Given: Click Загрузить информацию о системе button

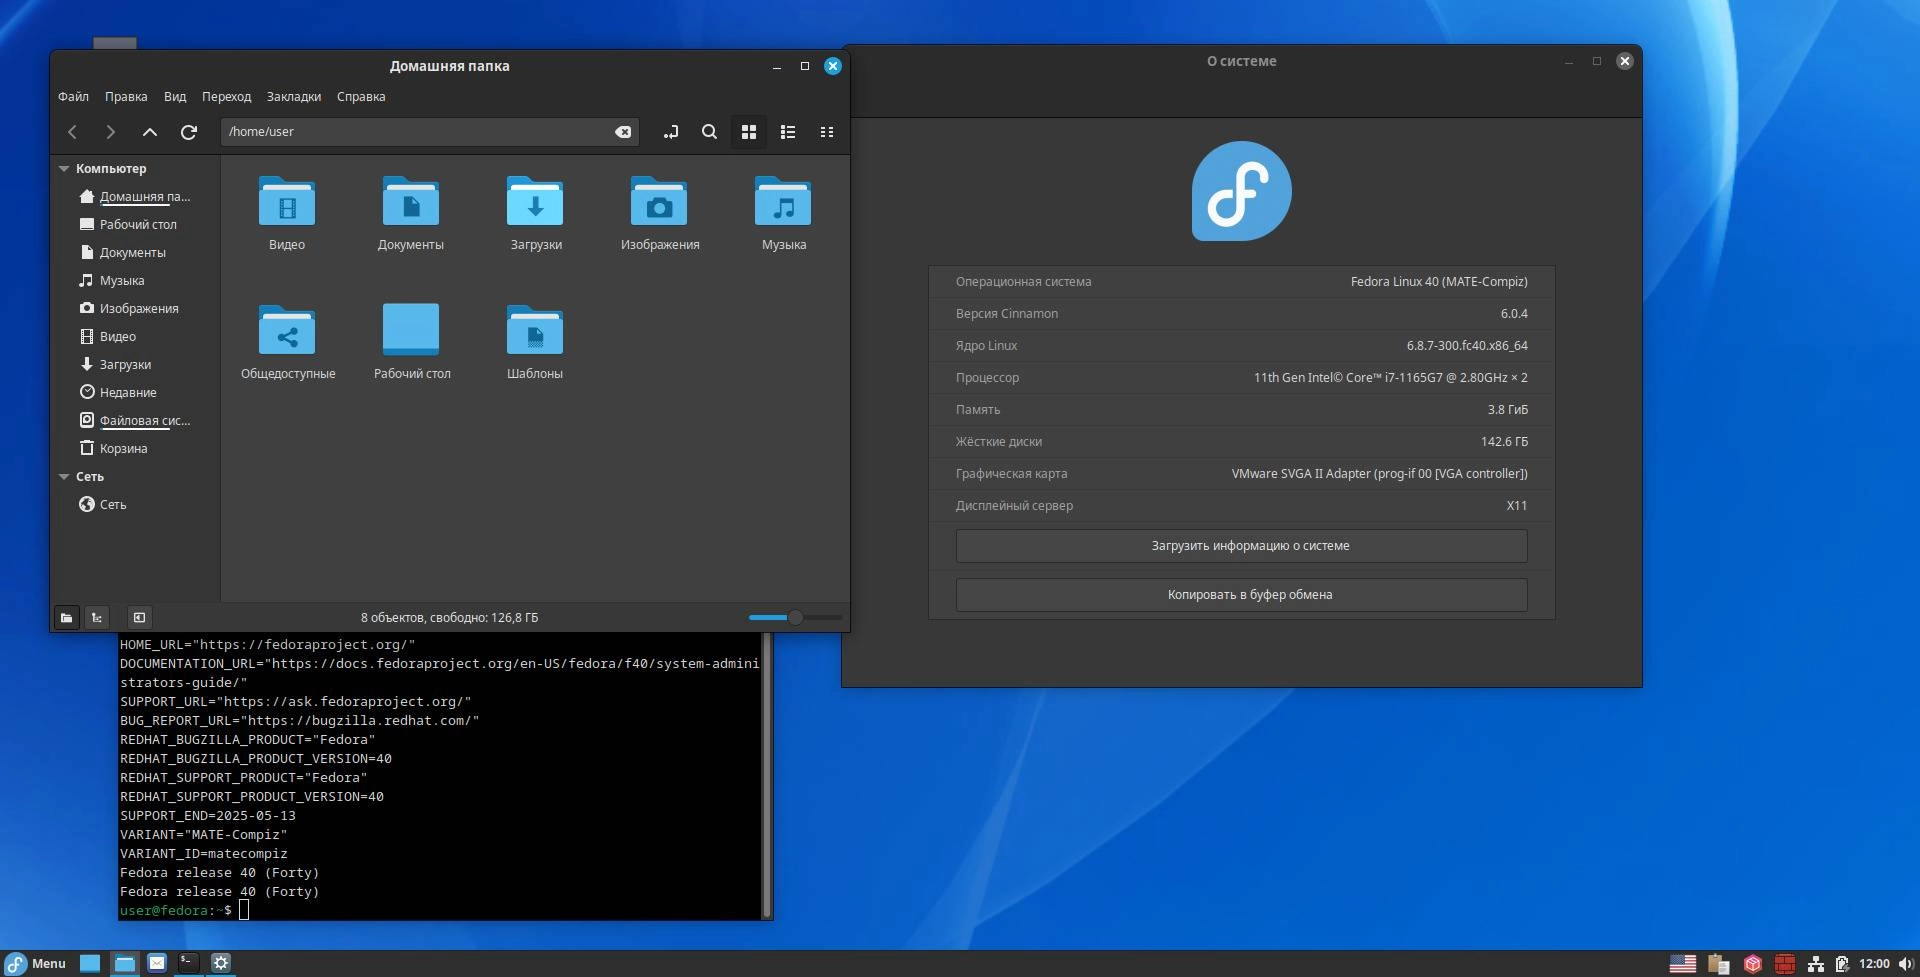Looking at the screenshot, I should coord(1241,546).
